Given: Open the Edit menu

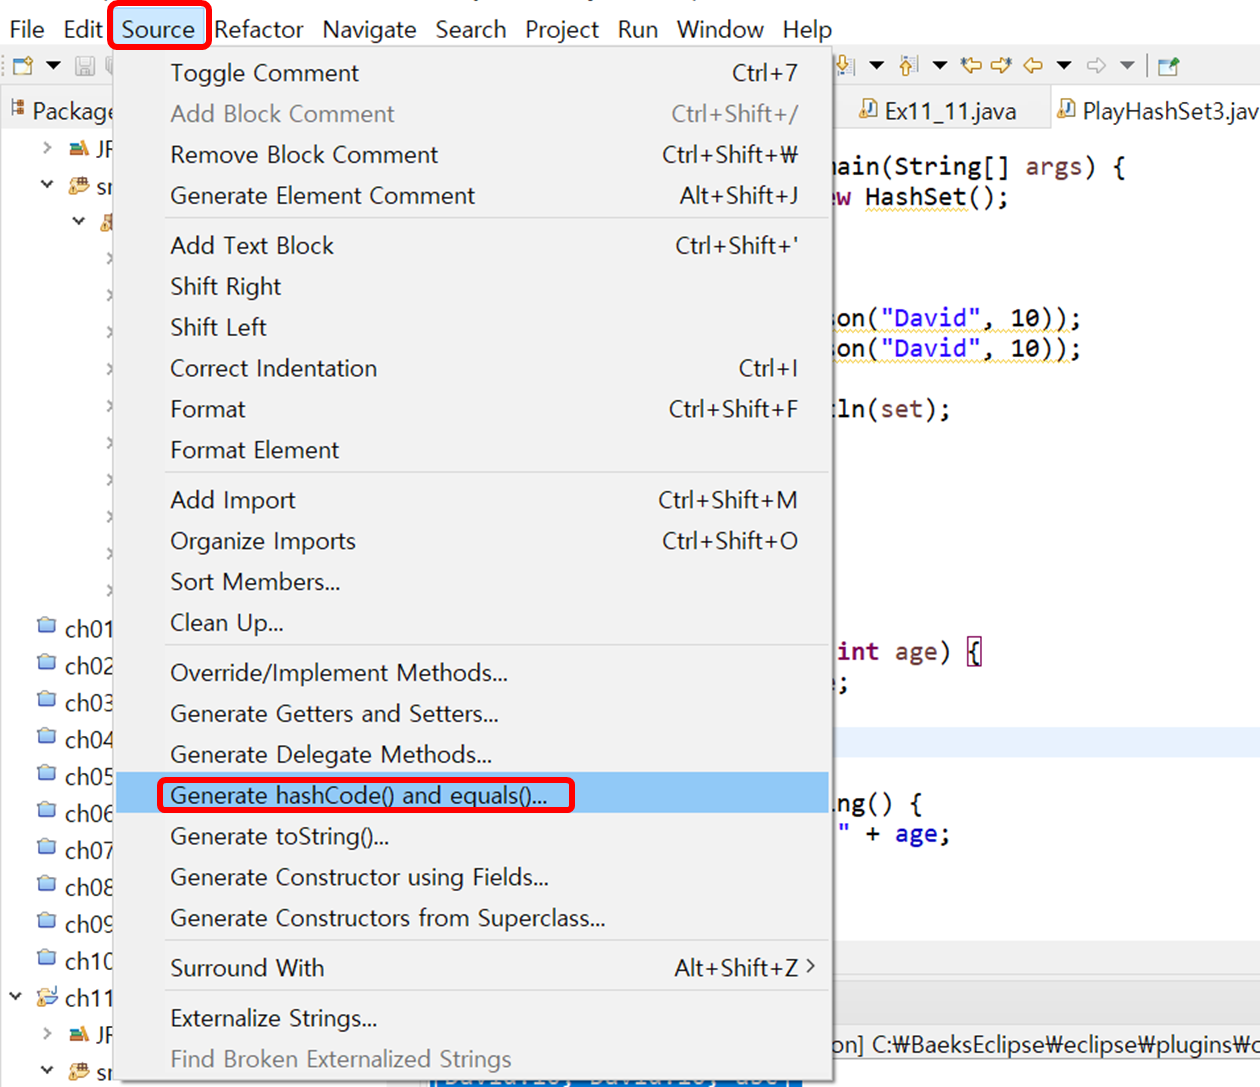Looking at the screenshot, I should coord(83,29).
